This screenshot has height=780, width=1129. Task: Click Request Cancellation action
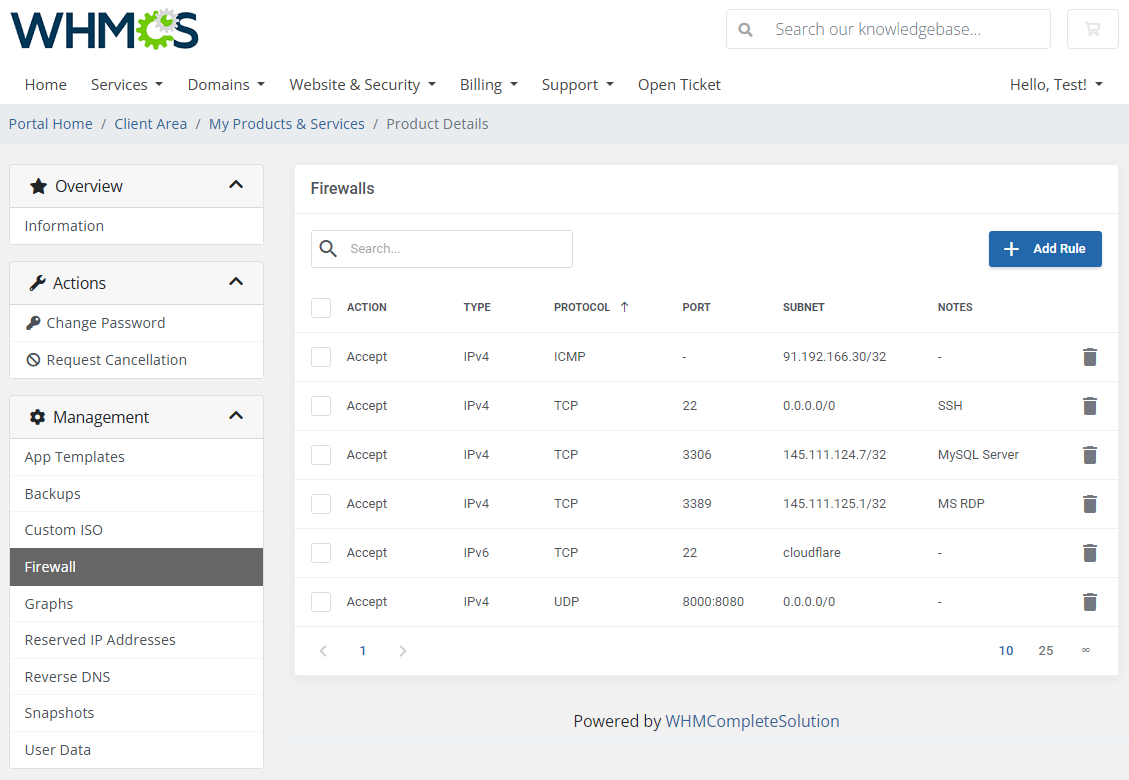136,359
